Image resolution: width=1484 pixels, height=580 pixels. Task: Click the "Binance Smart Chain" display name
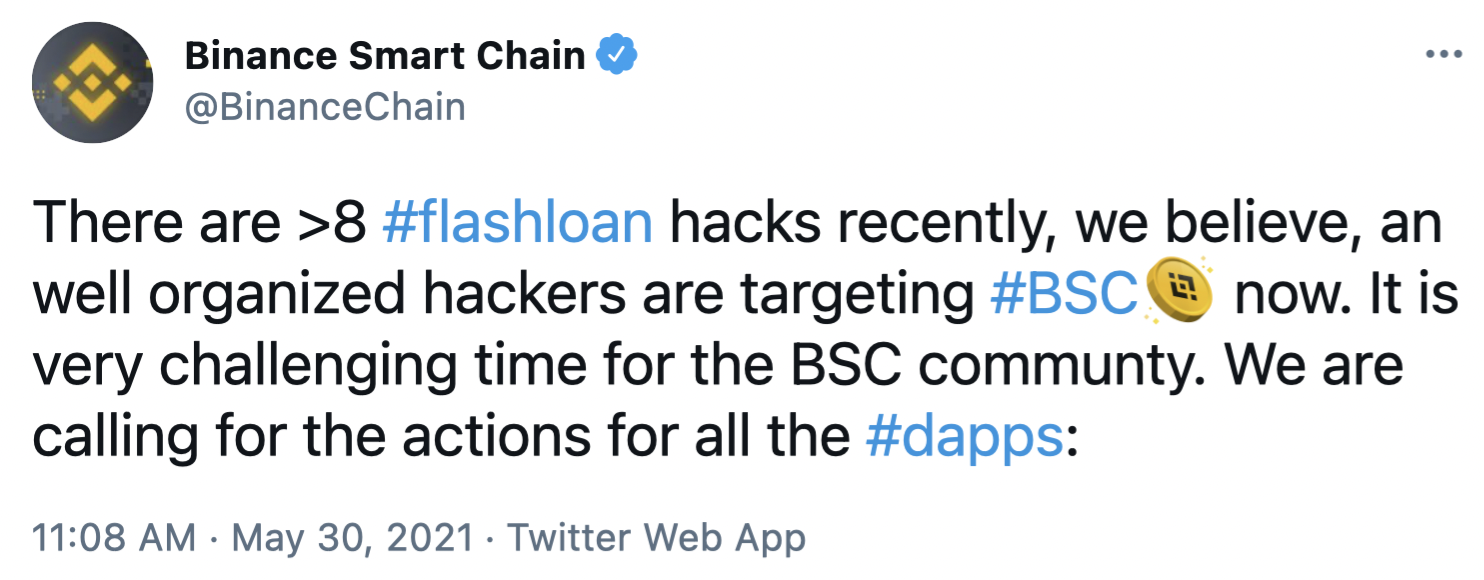click(x=385, y=56)
